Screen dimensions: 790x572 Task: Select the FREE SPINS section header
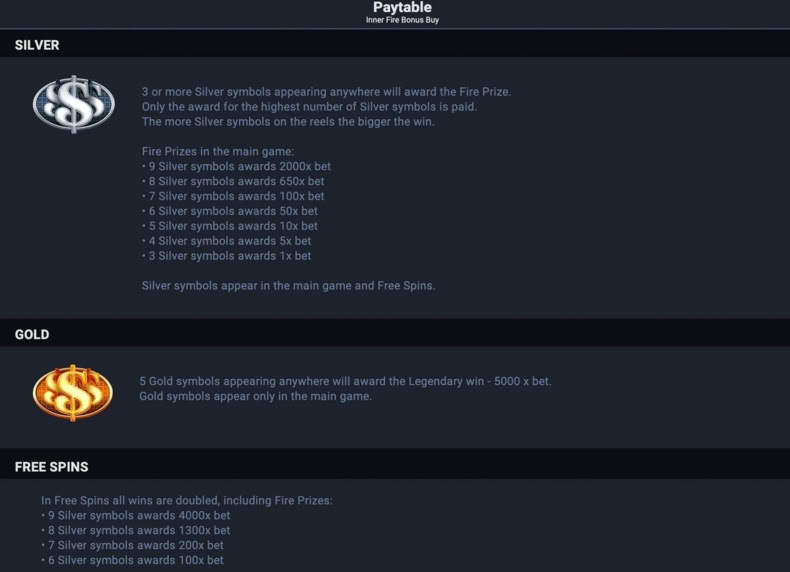[51, 467]
